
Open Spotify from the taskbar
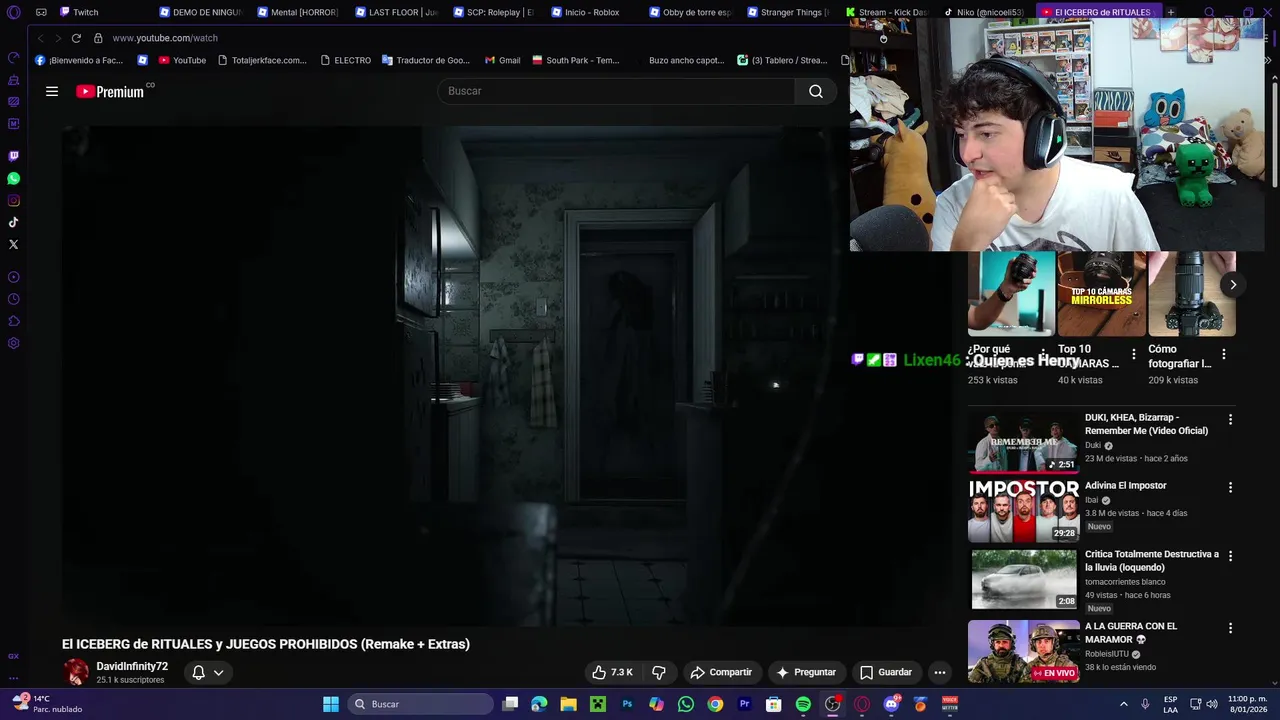point(803,704)
